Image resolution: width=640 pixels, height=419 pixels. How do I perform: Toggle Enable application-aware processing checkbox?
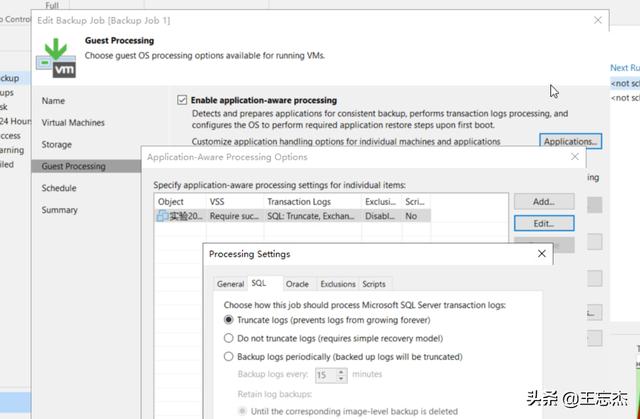[x=182, y=100]
